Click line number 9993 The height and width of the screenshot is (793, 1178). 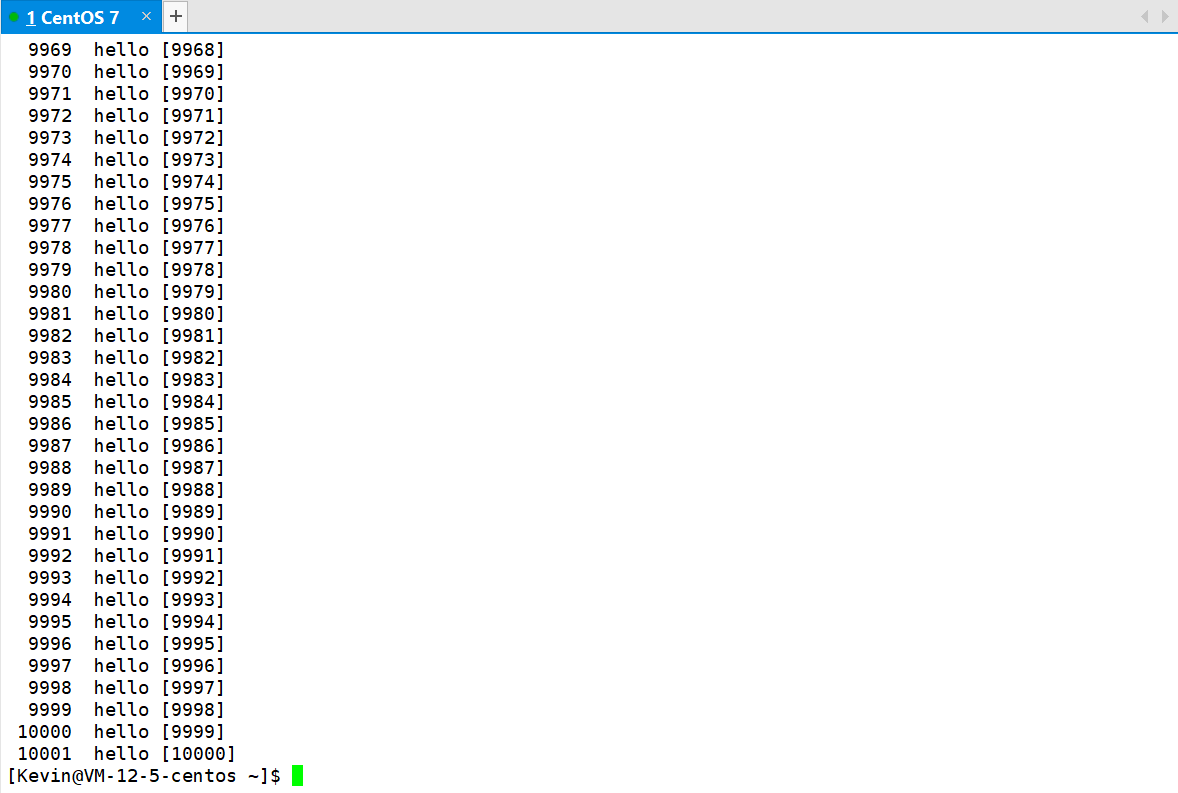click(x=50, y=577)
